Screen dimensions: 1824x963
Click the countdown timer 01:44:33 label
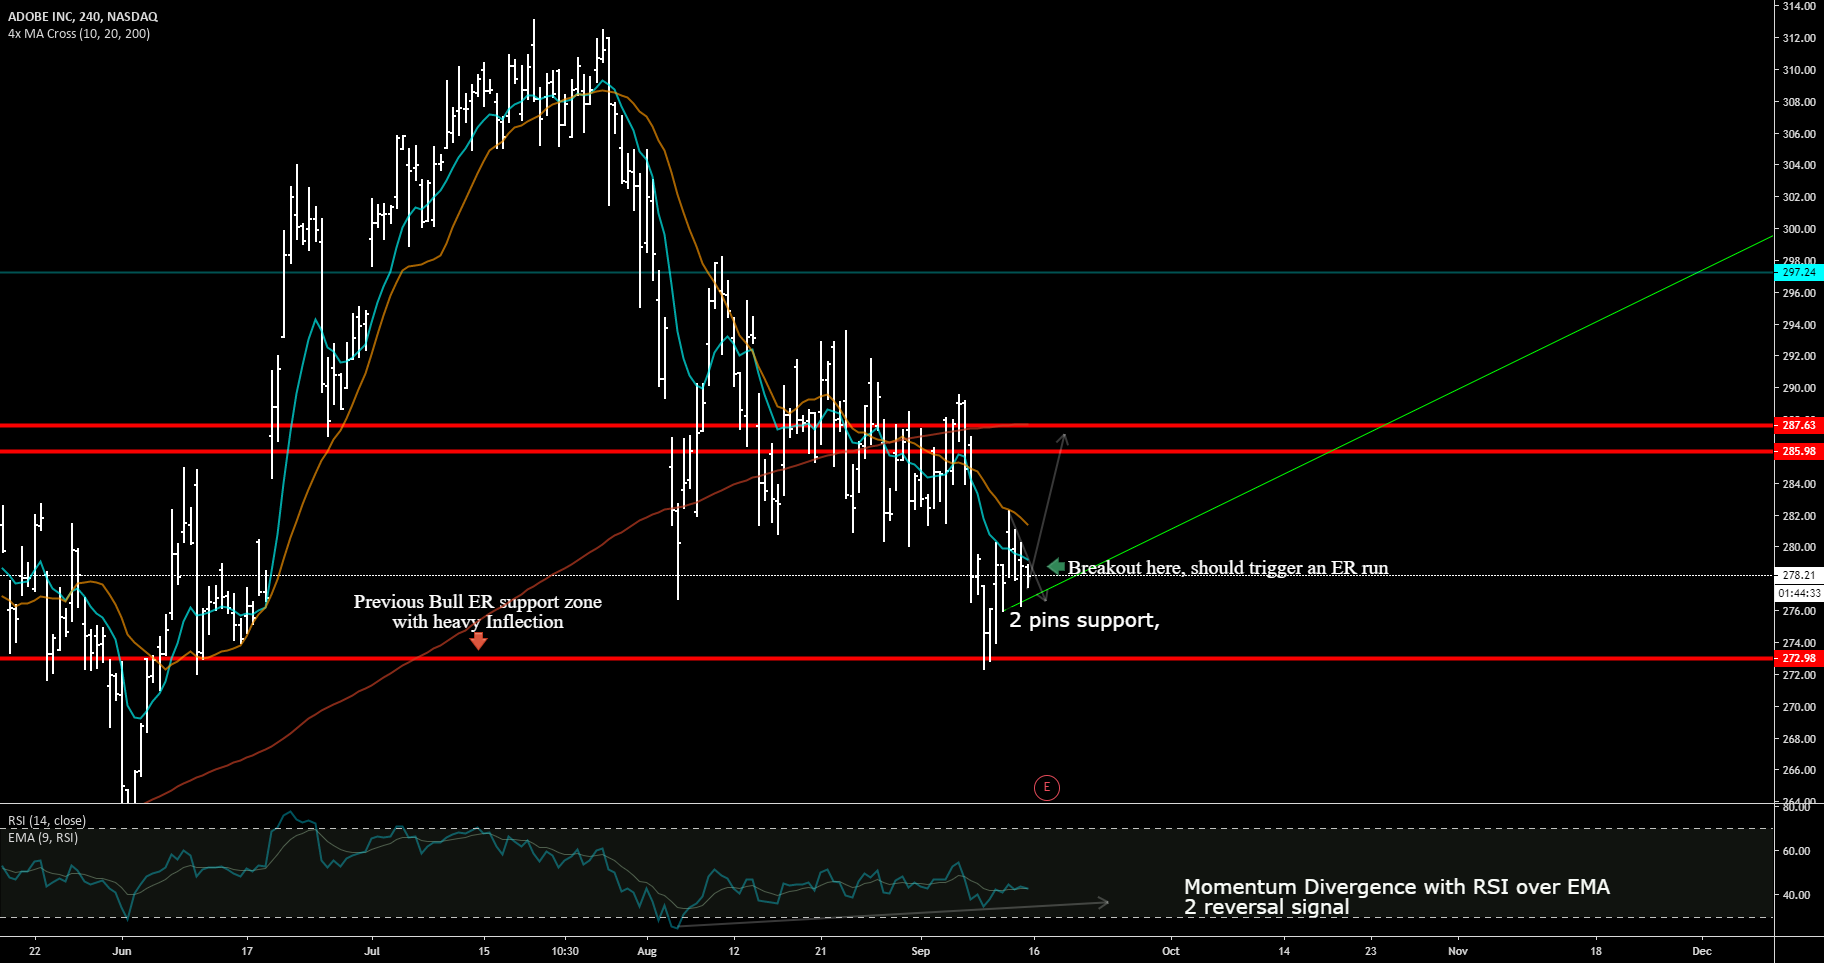coord(1799,593)
